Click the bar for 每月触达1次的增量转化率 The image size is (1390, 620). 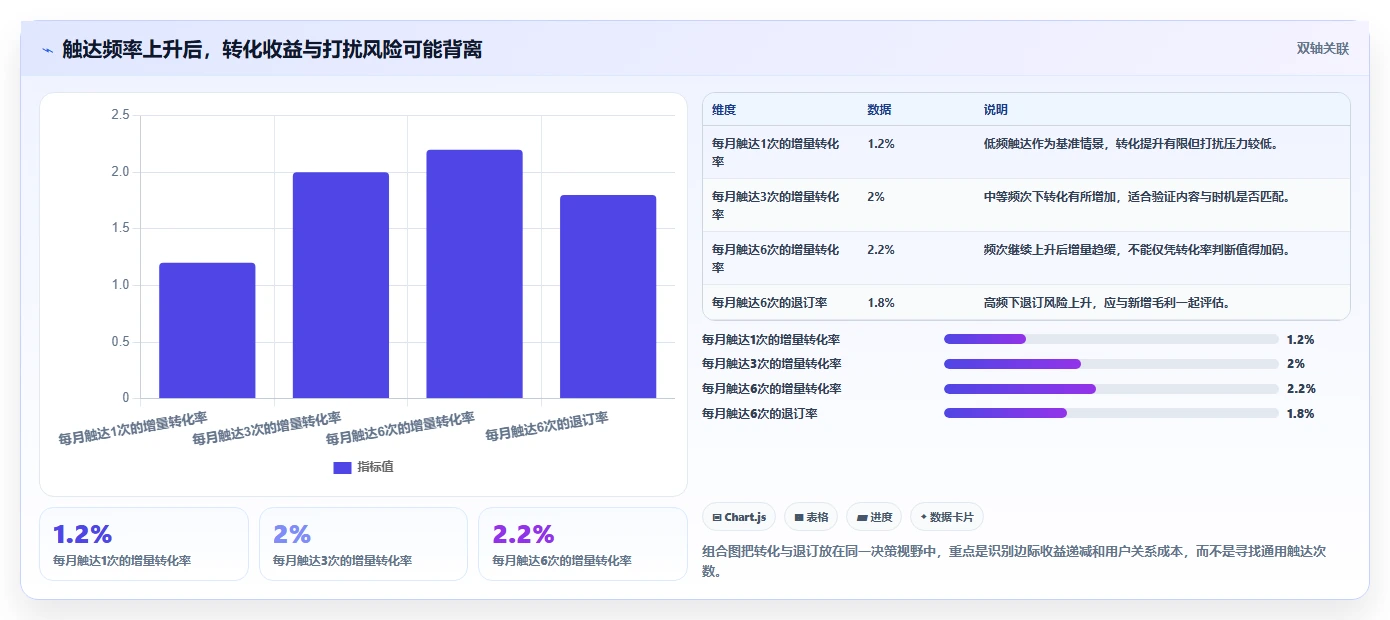tap(207, 330)
